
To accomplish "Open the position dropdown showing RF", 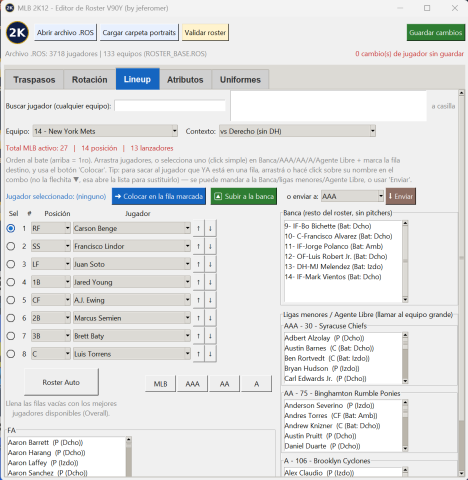I will coord(51,228).
